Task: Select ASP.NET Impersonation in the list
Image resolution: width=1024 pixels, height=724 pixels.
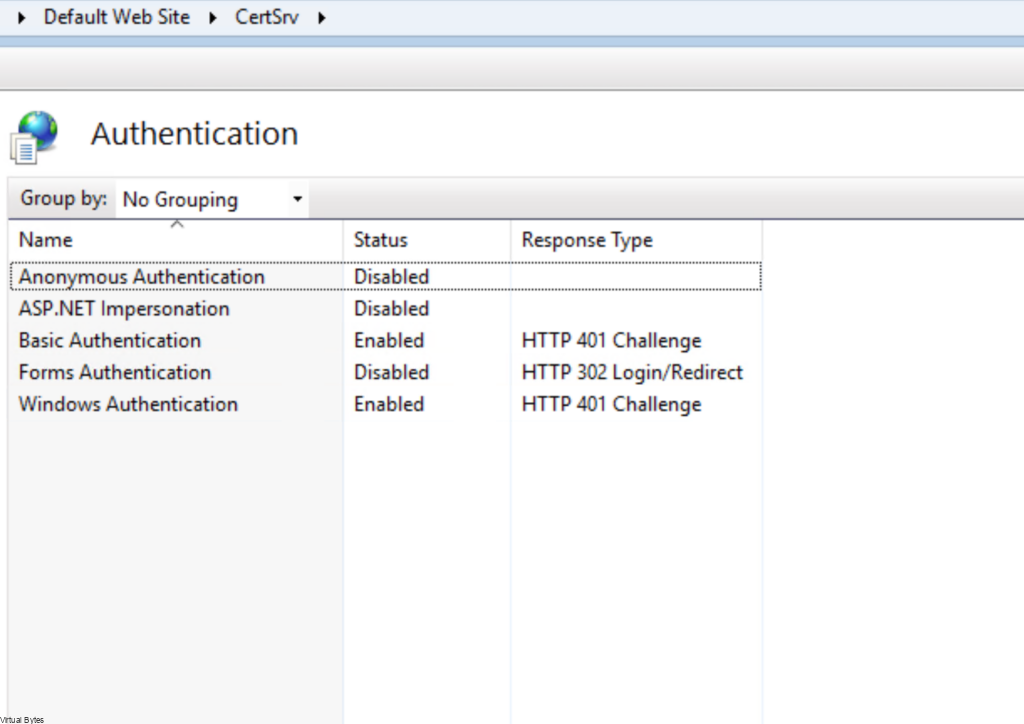Action: [x=124, y=308]
